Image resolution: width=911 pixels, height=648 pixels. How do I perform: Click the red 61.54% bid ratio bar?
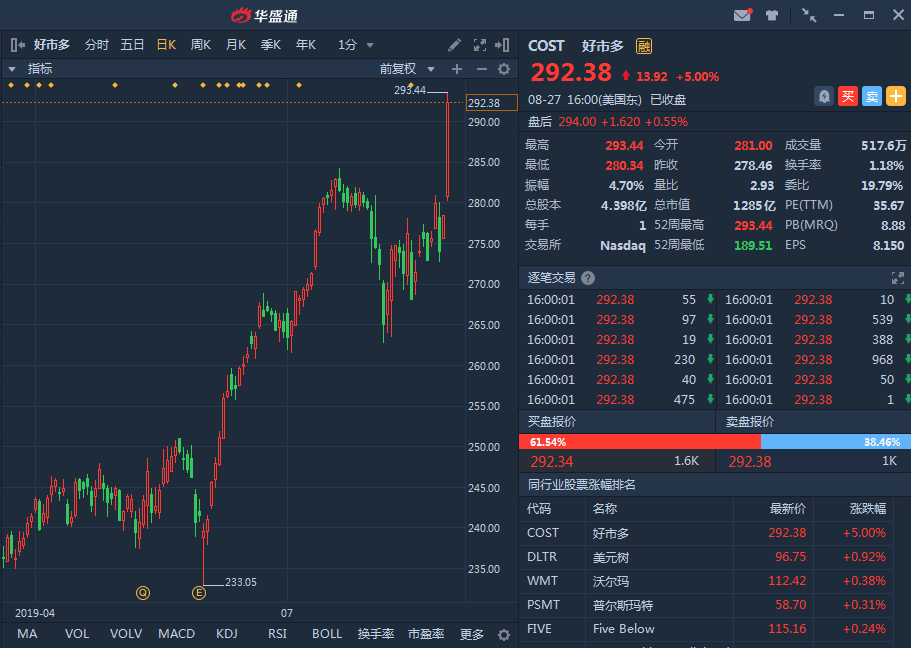[x=640, y=441]
